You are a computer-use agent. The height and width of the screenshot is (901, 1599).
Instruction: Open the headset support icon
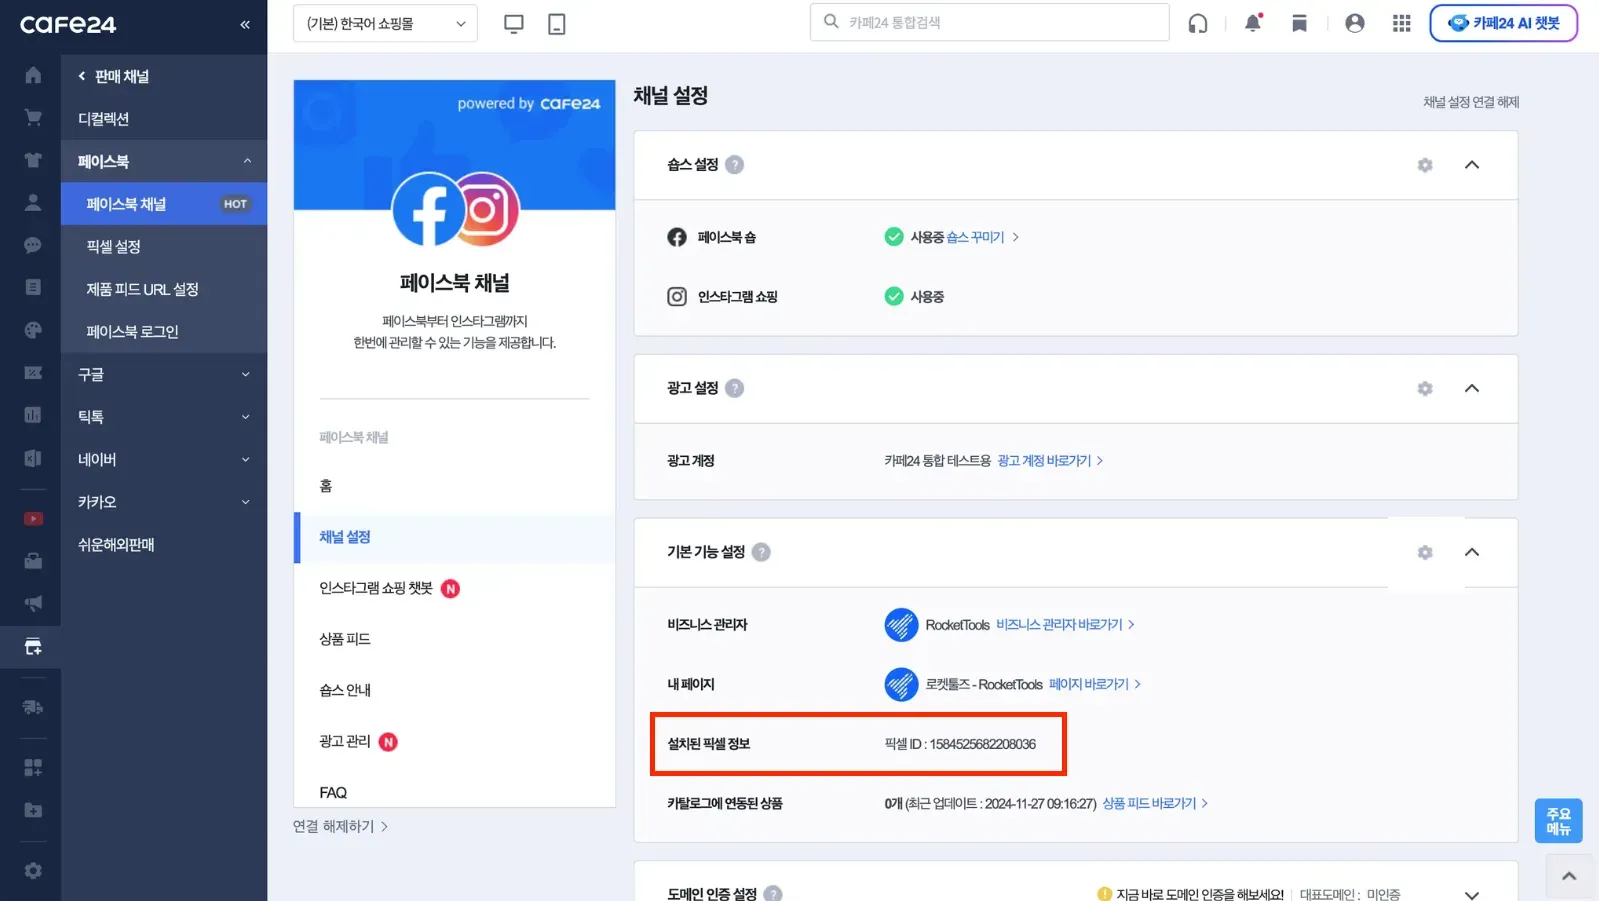(1198, 23)
